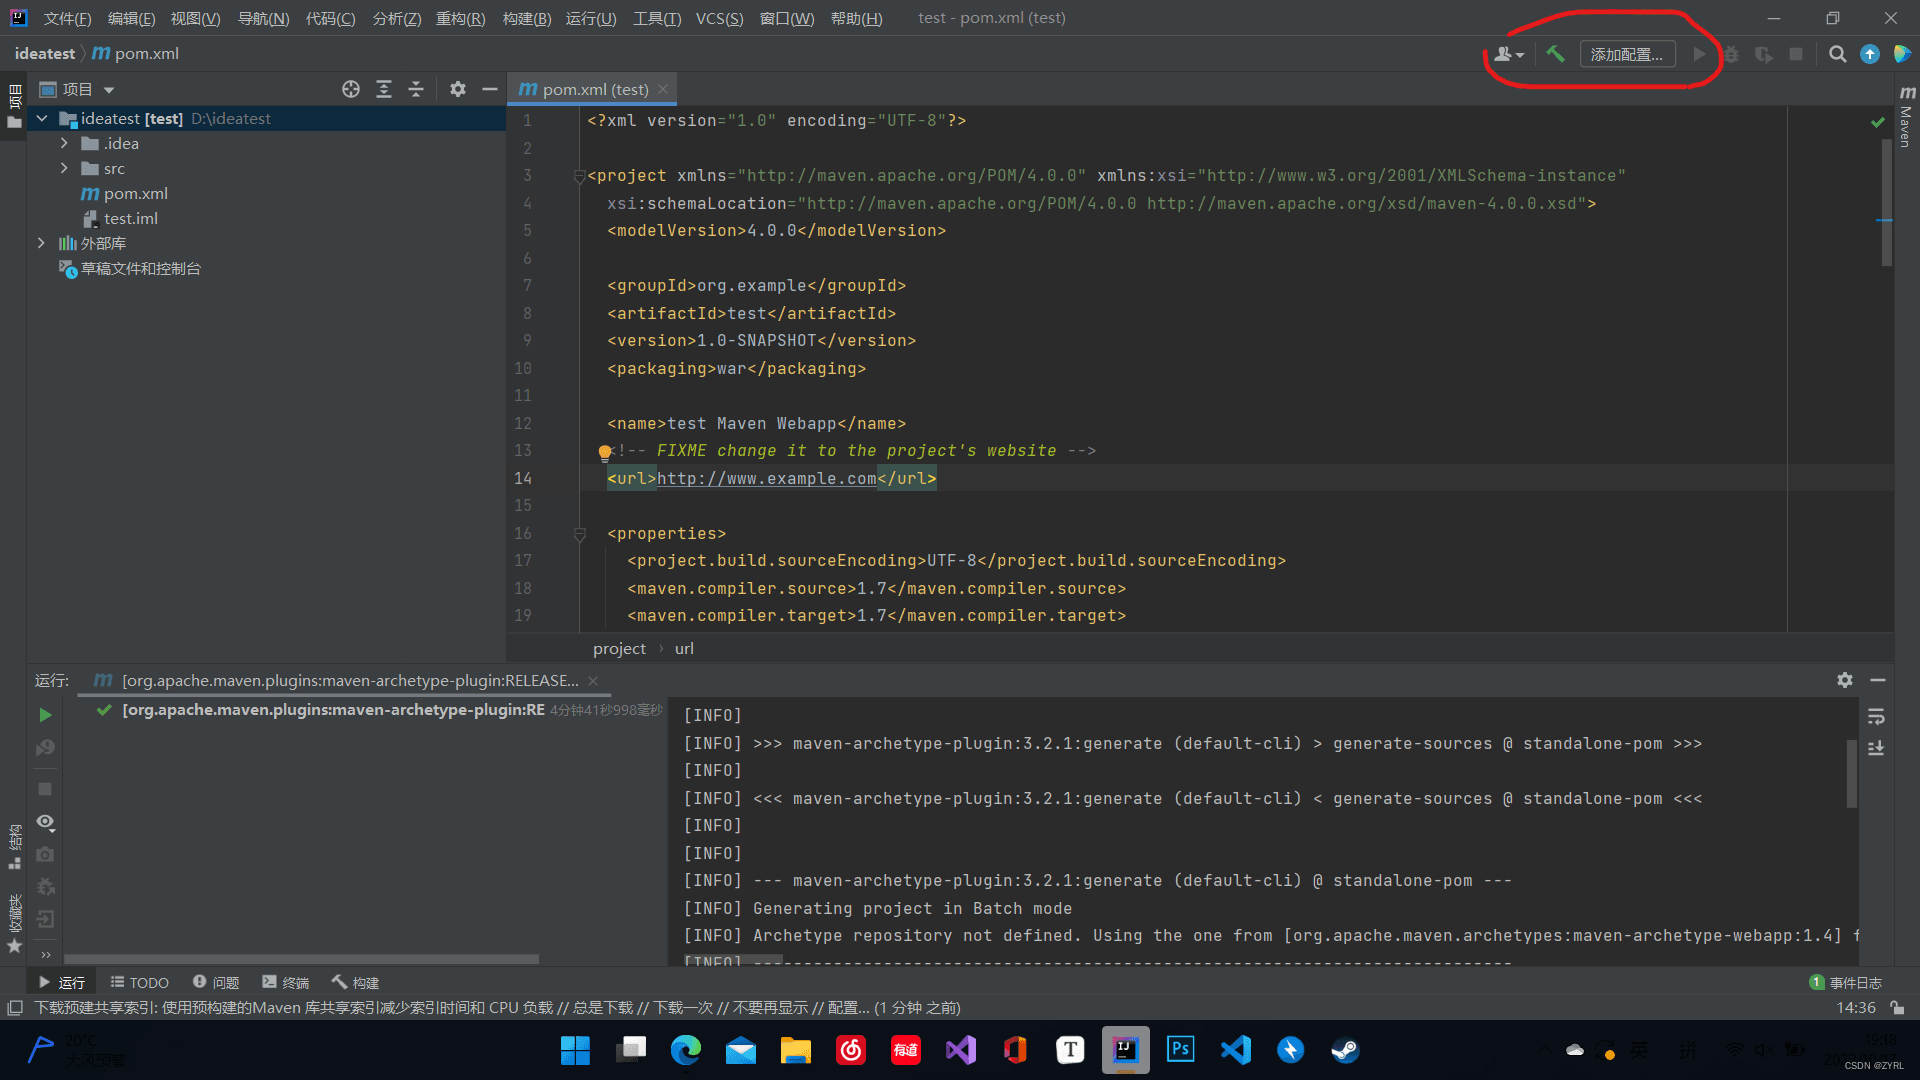Click the collapse all icon in project panel

[x=416, y=89]
